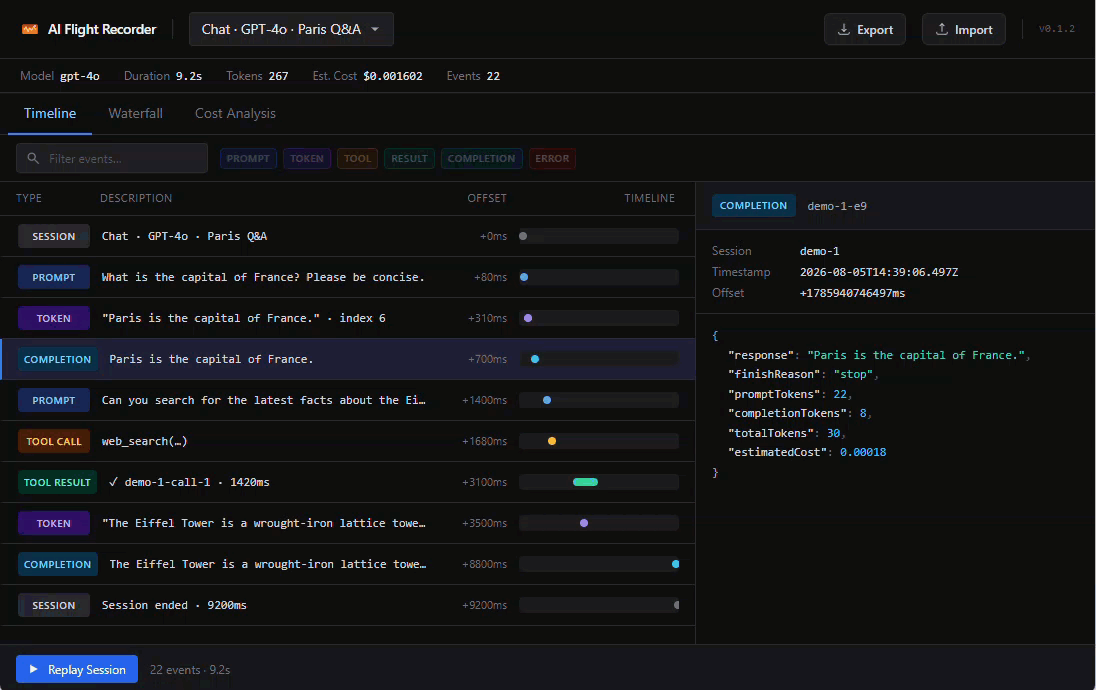Viewport: 1096px width, 690px height.
Task: Click the upload icon in Import button
Action: pyautogui.click(x=942, y=29)
